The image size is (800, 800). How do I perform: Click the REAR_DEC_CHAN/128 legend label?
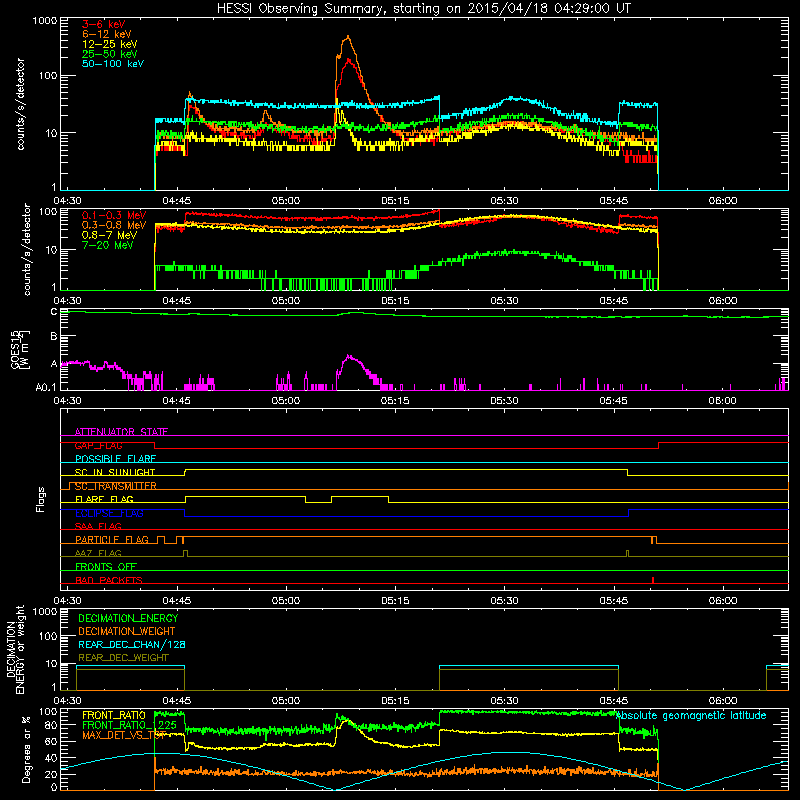tap(132, 644)
